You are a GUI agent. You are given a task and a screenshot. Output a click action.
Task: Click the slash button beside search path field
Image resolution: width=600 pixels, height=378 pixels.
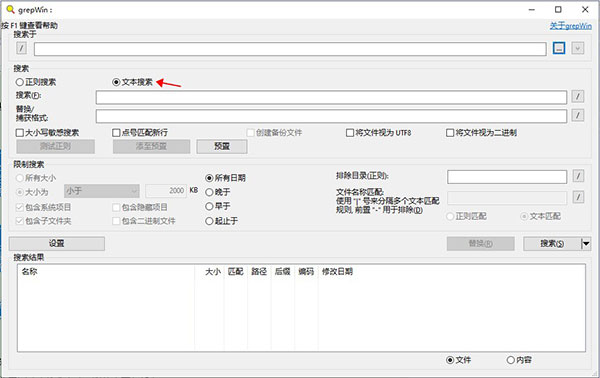point(21,48)
